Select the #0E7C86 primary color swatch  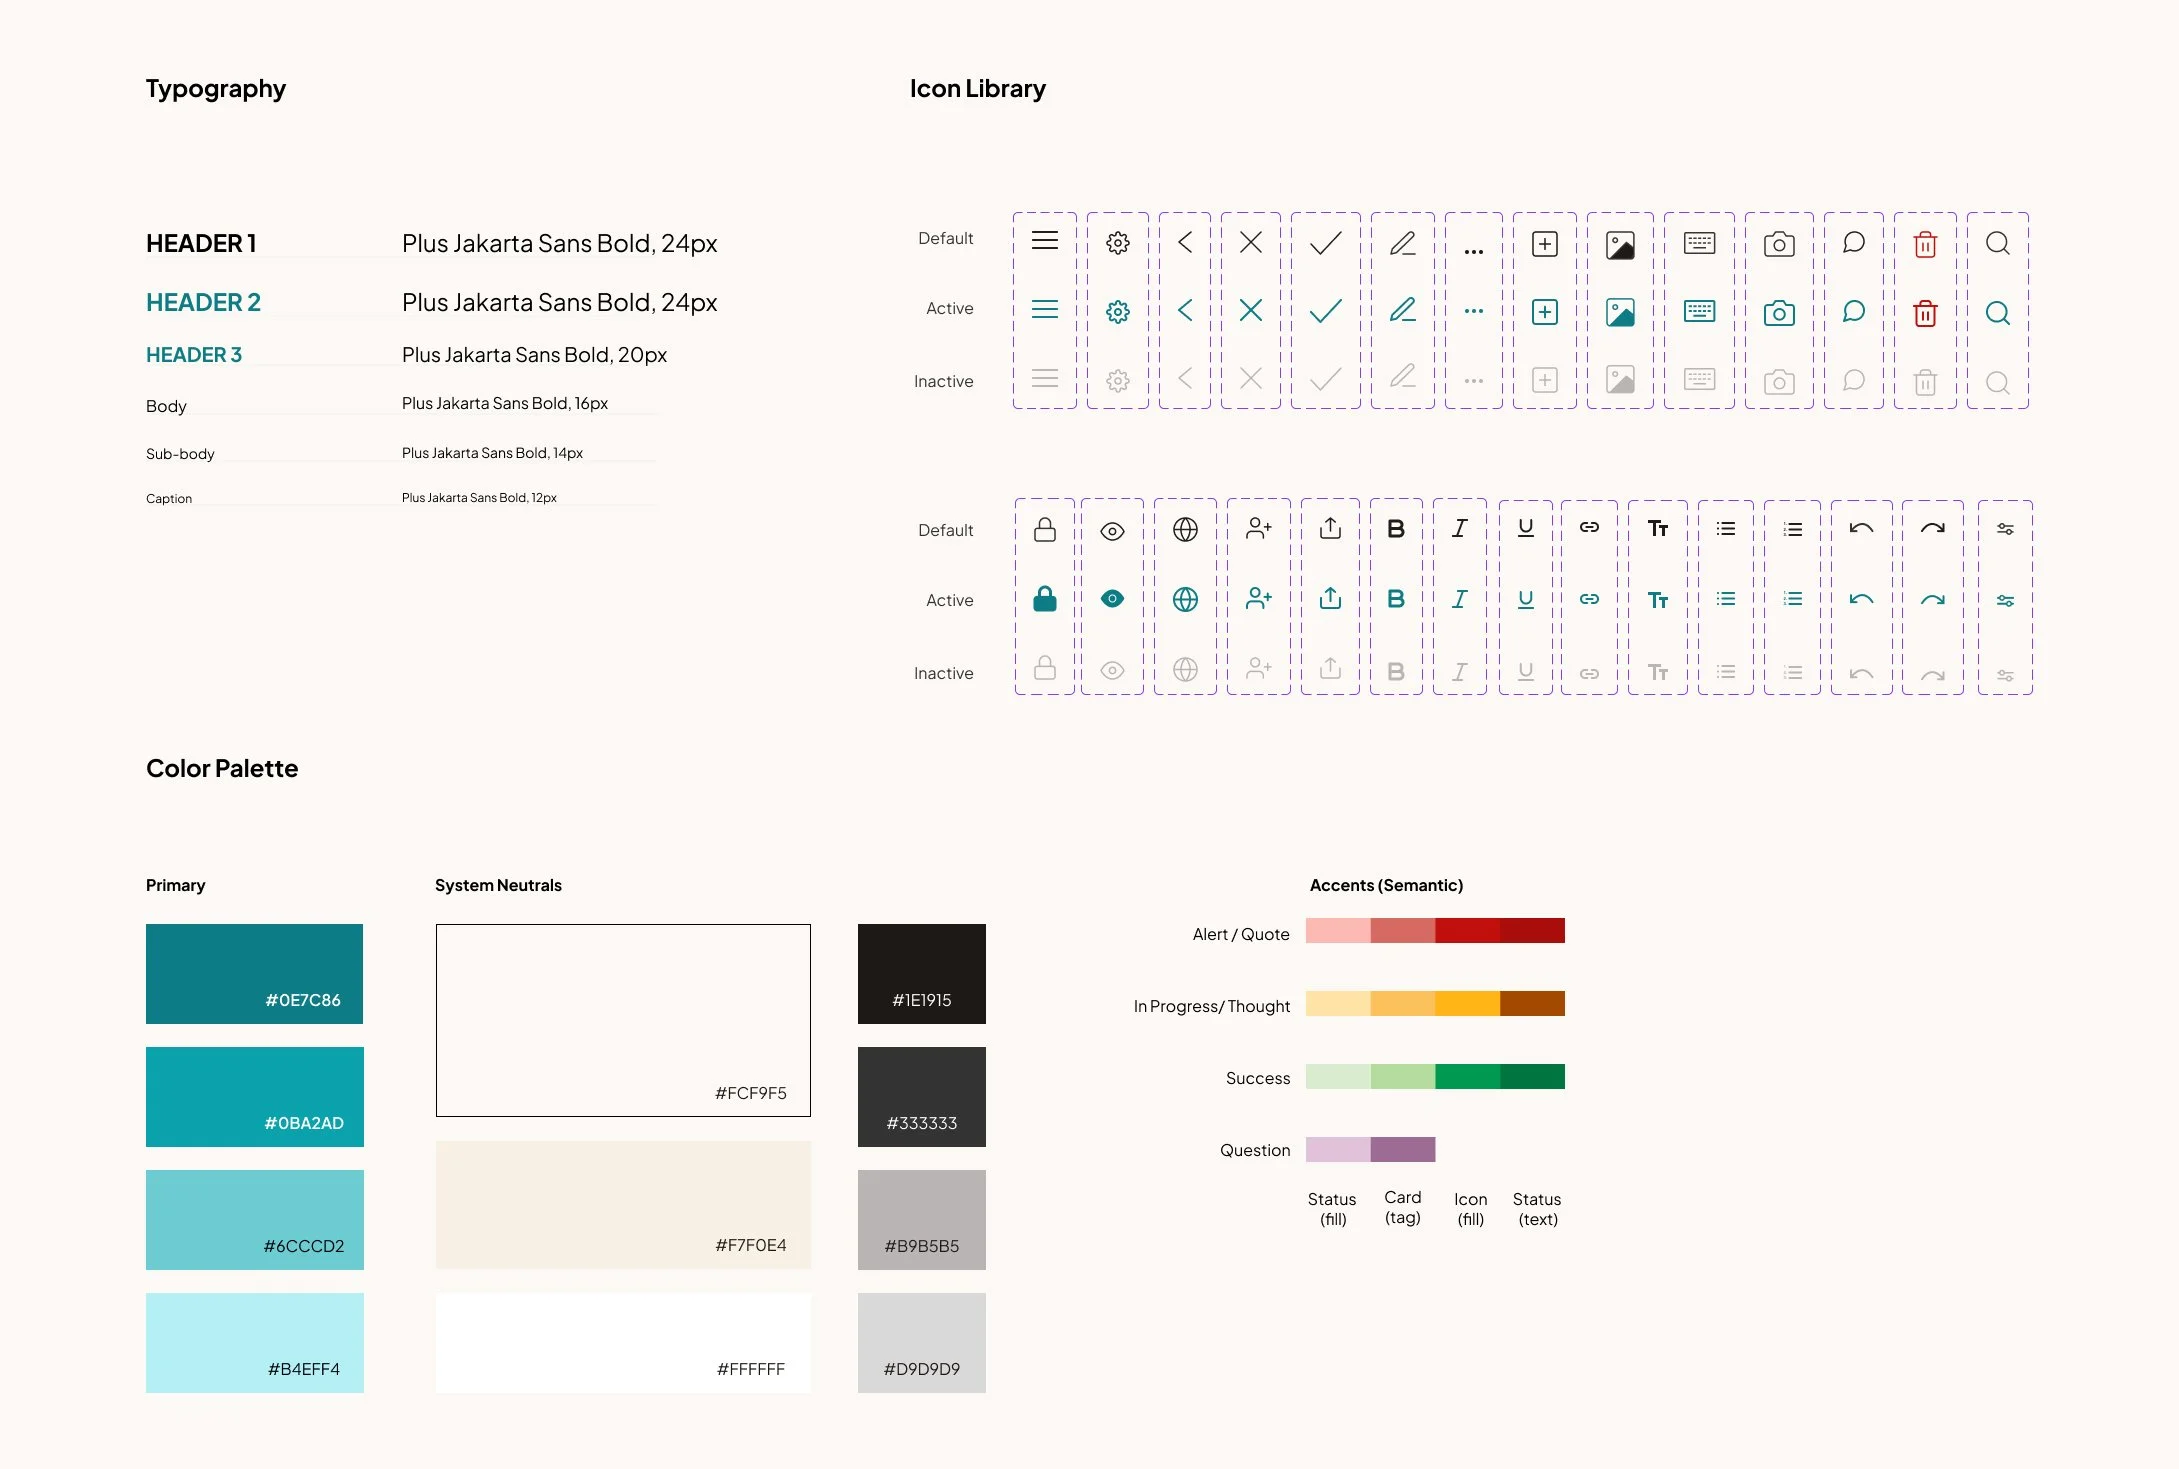click(254, 973)
